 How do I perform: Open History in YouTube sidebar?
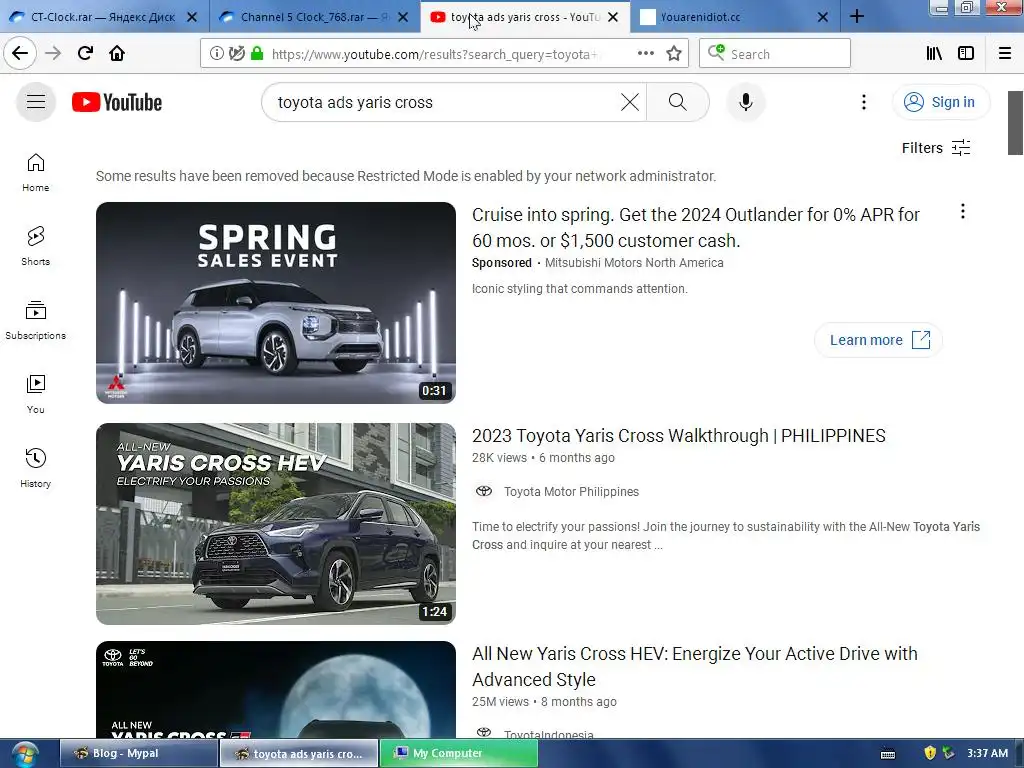(36, 468)
